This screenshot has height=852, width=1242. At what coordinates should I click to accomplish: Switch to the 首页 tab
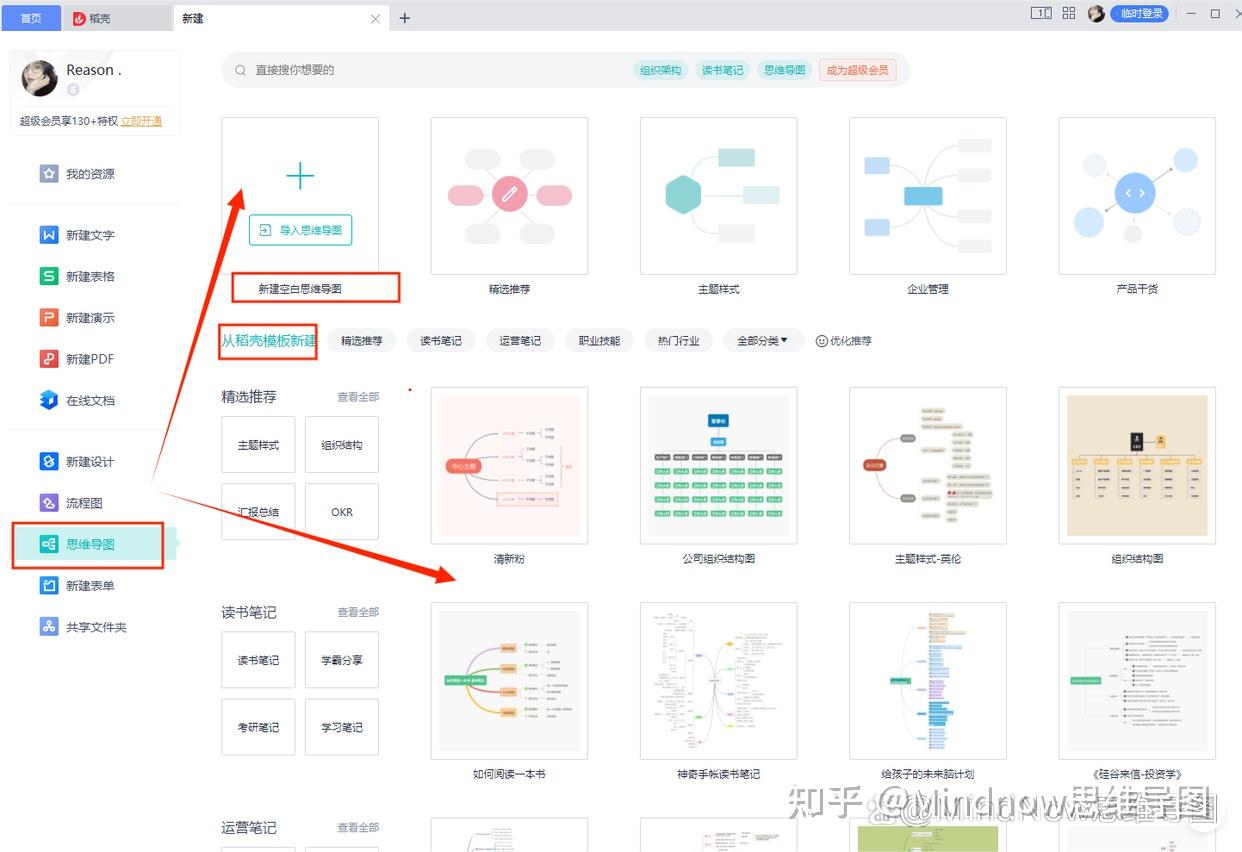click(32, 18)
